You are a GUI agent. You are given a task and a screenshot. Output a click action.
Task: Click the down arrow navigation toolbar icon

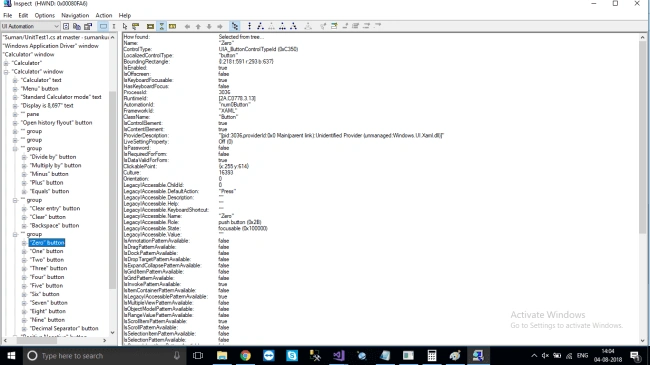pyautogui.click(x=209, y=26)
